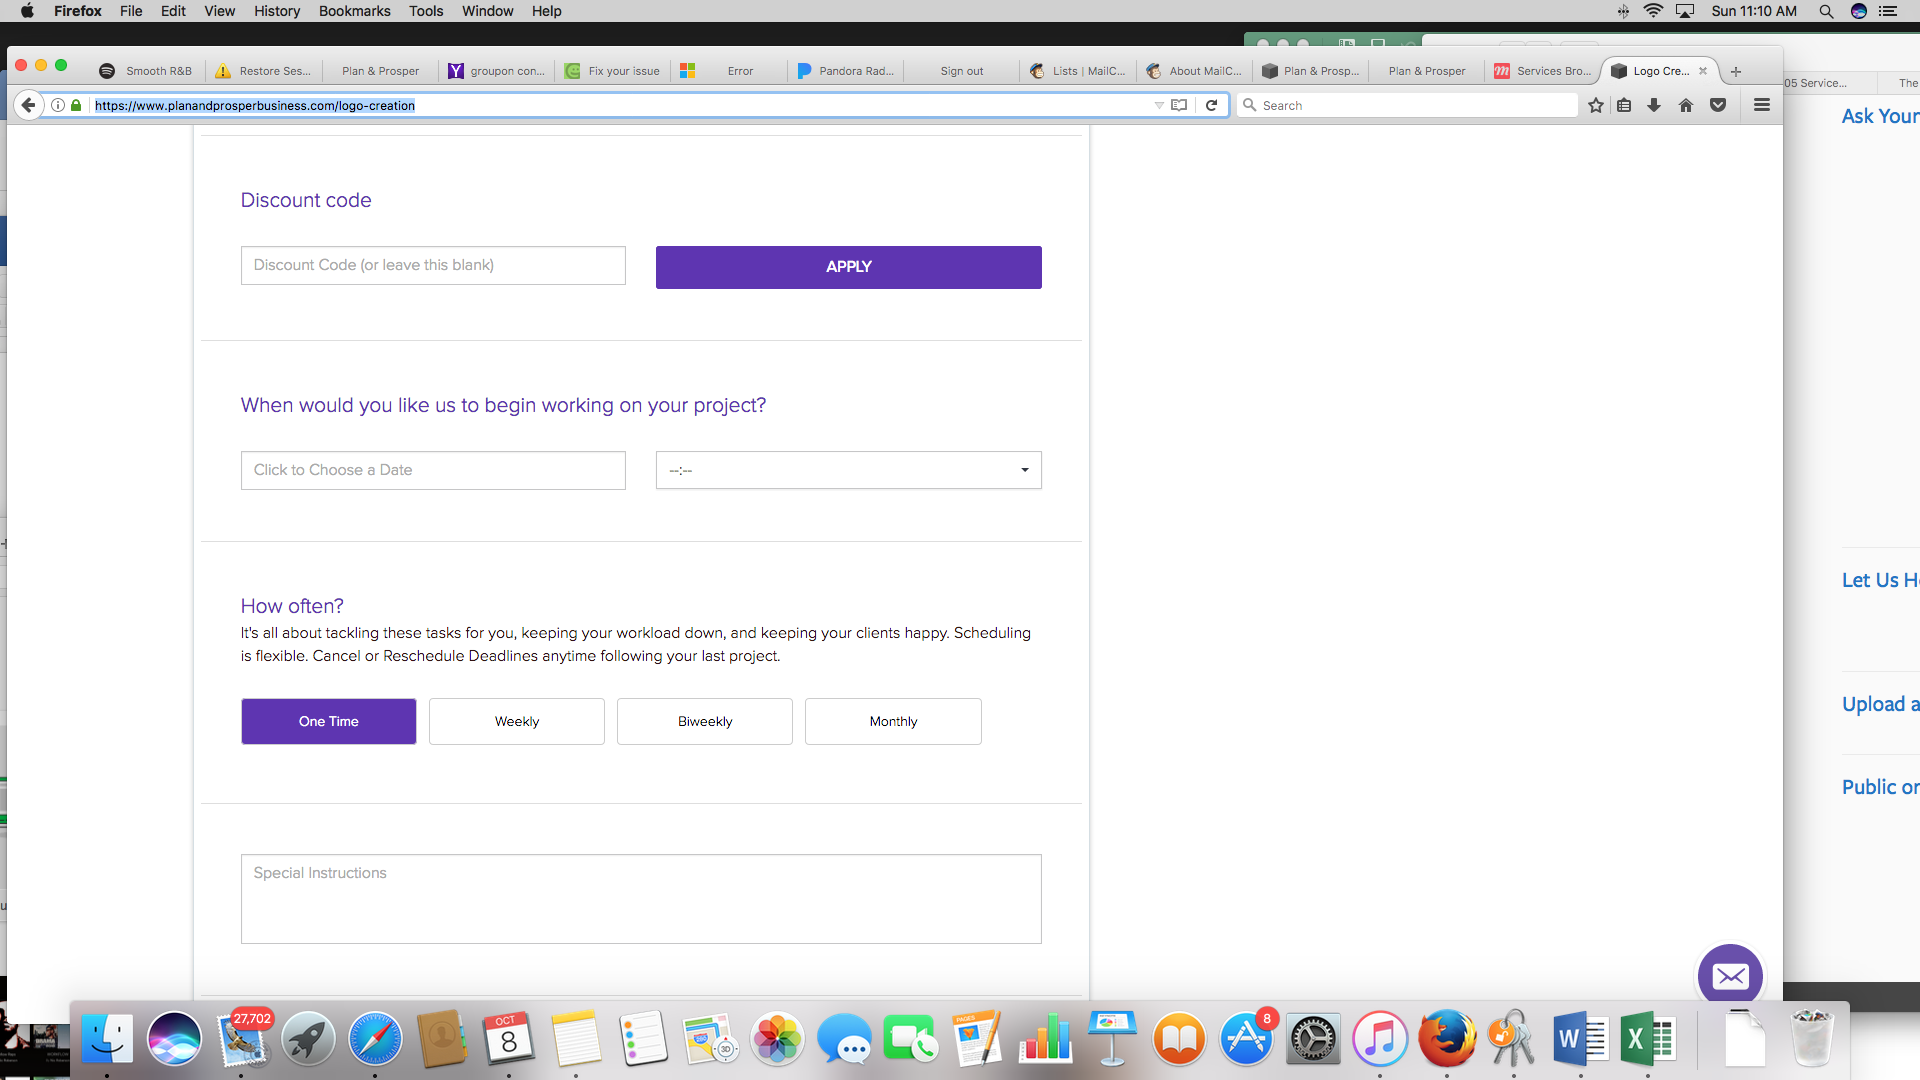1920x1080 pixels.
Task: Select the Biweekly frequency option
Action: tap(704, 721)
